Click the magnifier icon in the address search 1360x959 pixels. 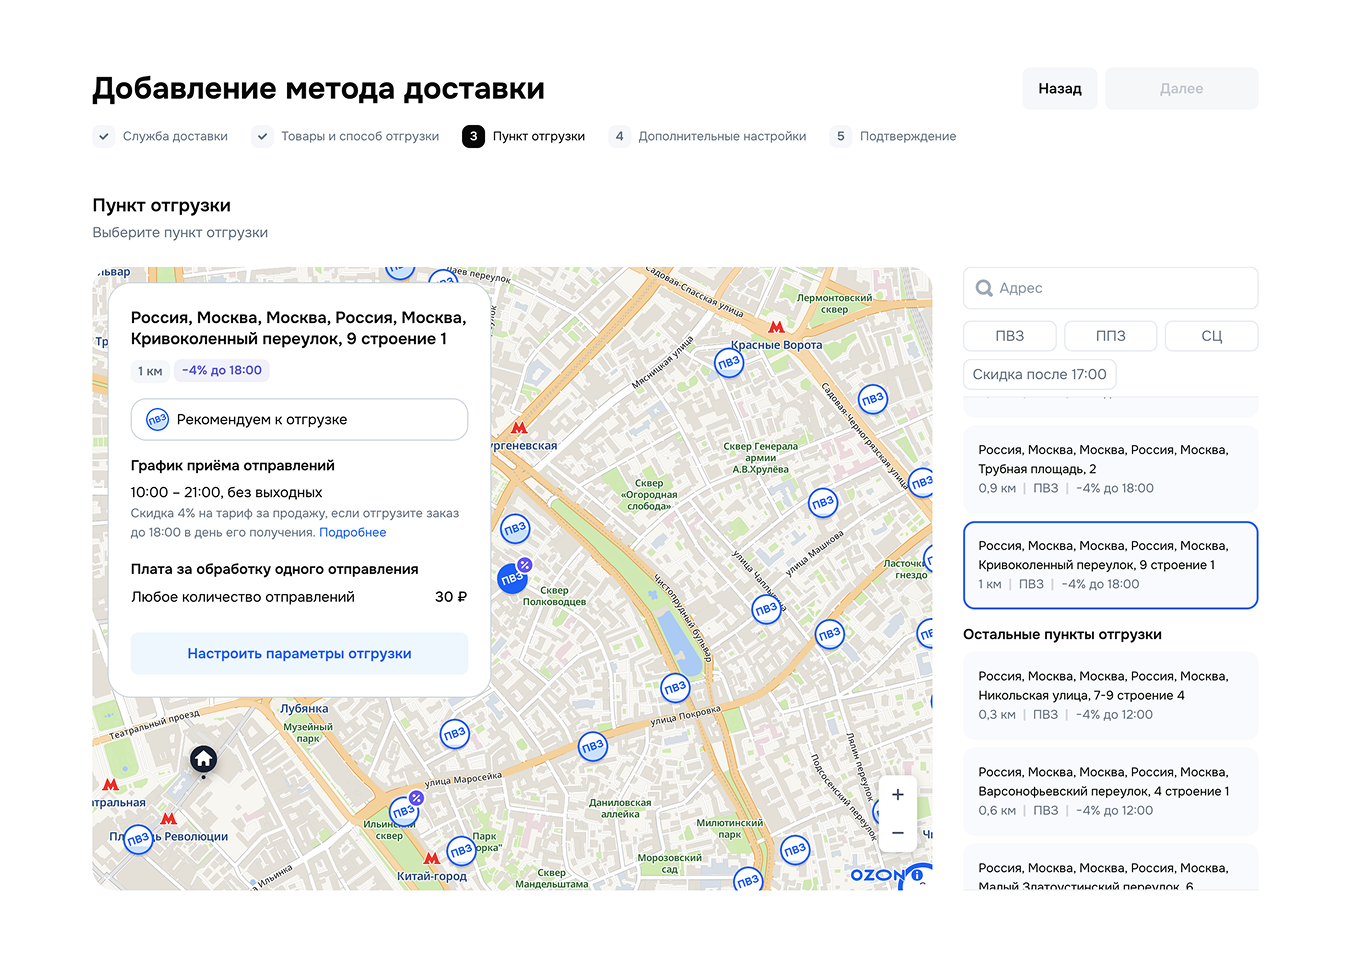(984, 288)
